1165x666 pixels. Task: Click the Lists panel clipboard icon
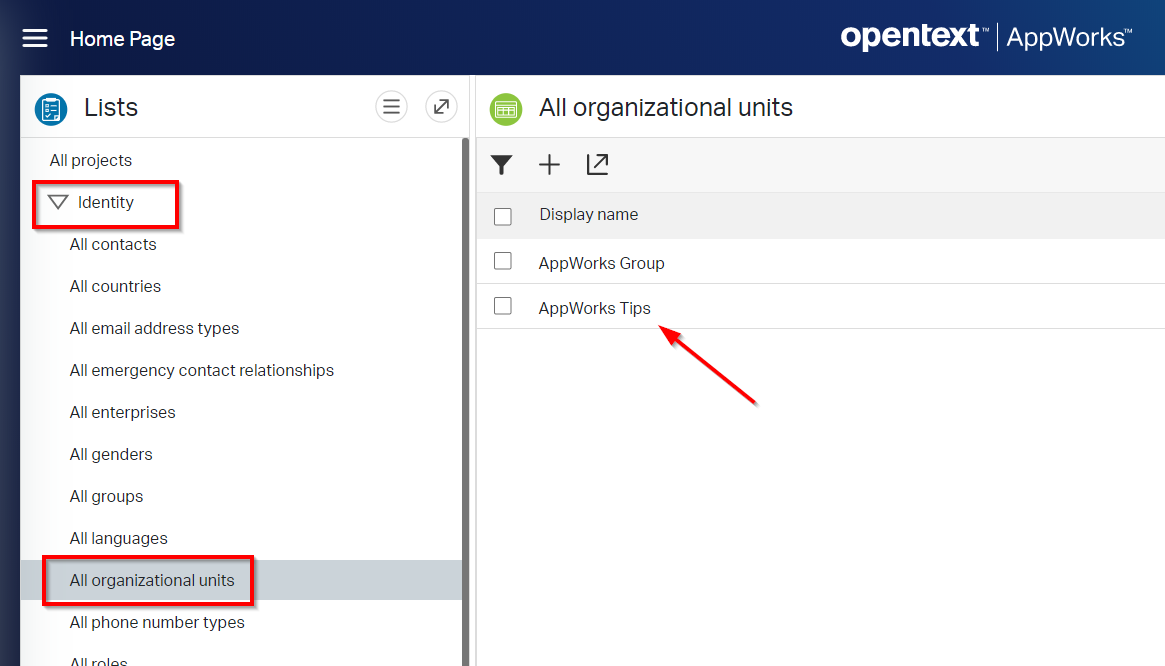tap(51, 109)
